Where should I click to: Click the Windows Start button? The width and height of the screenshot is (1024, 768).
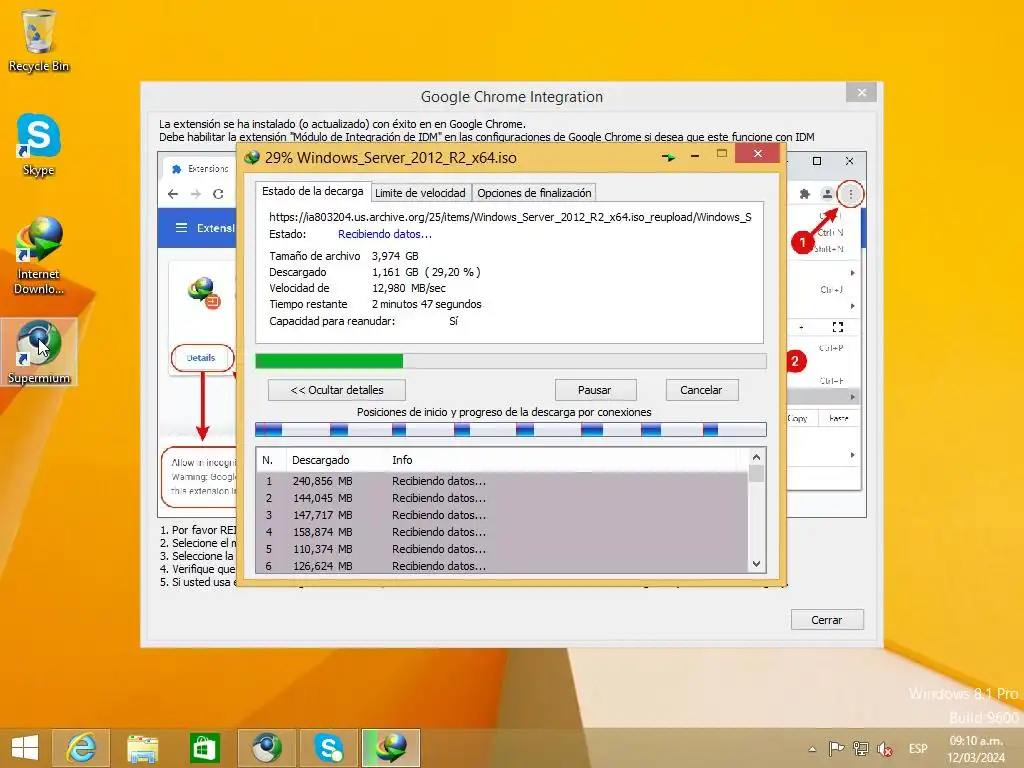click(25, 748)
